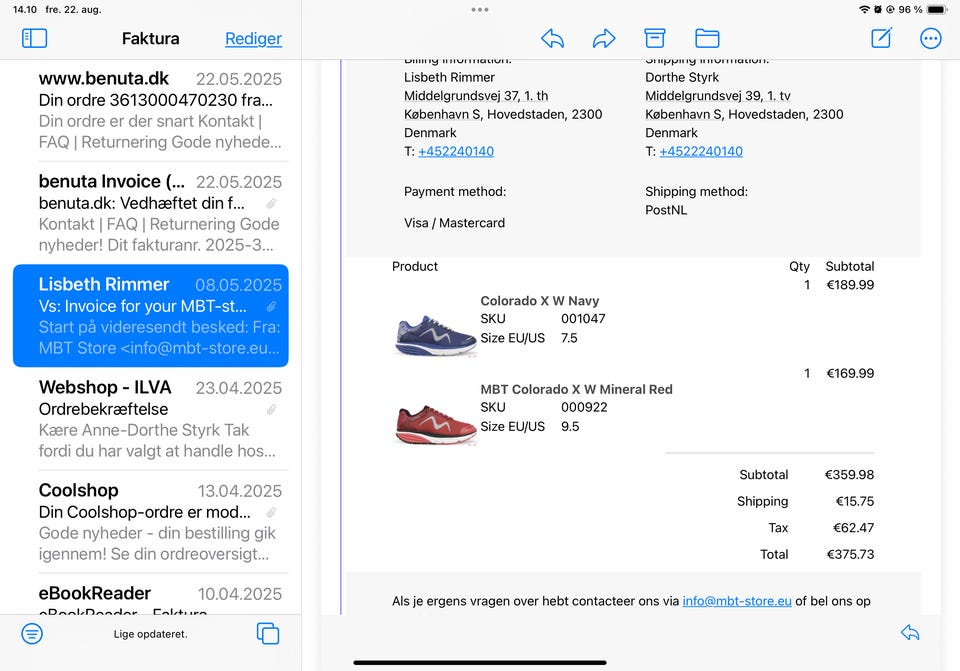Tap attachment paperclip on Webshop - ILVA email

tap(271, 409)
